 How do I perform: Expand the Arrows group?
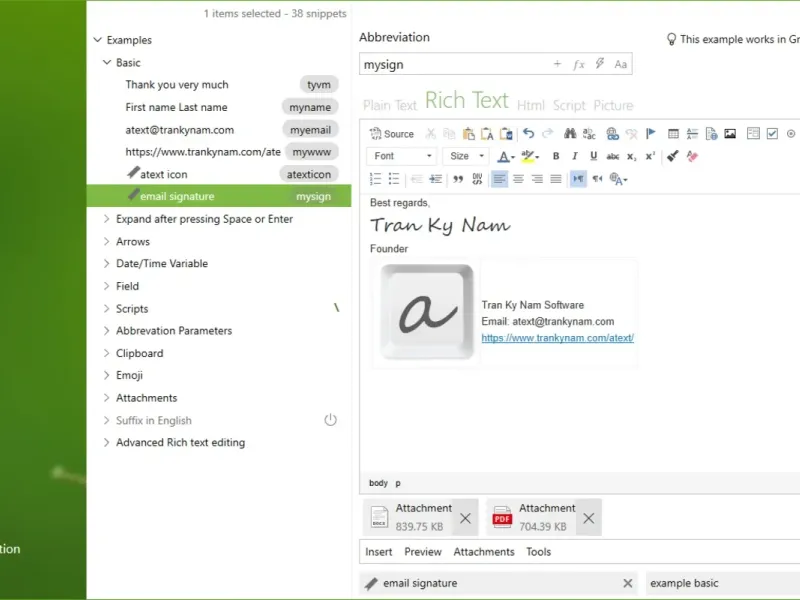106,241
